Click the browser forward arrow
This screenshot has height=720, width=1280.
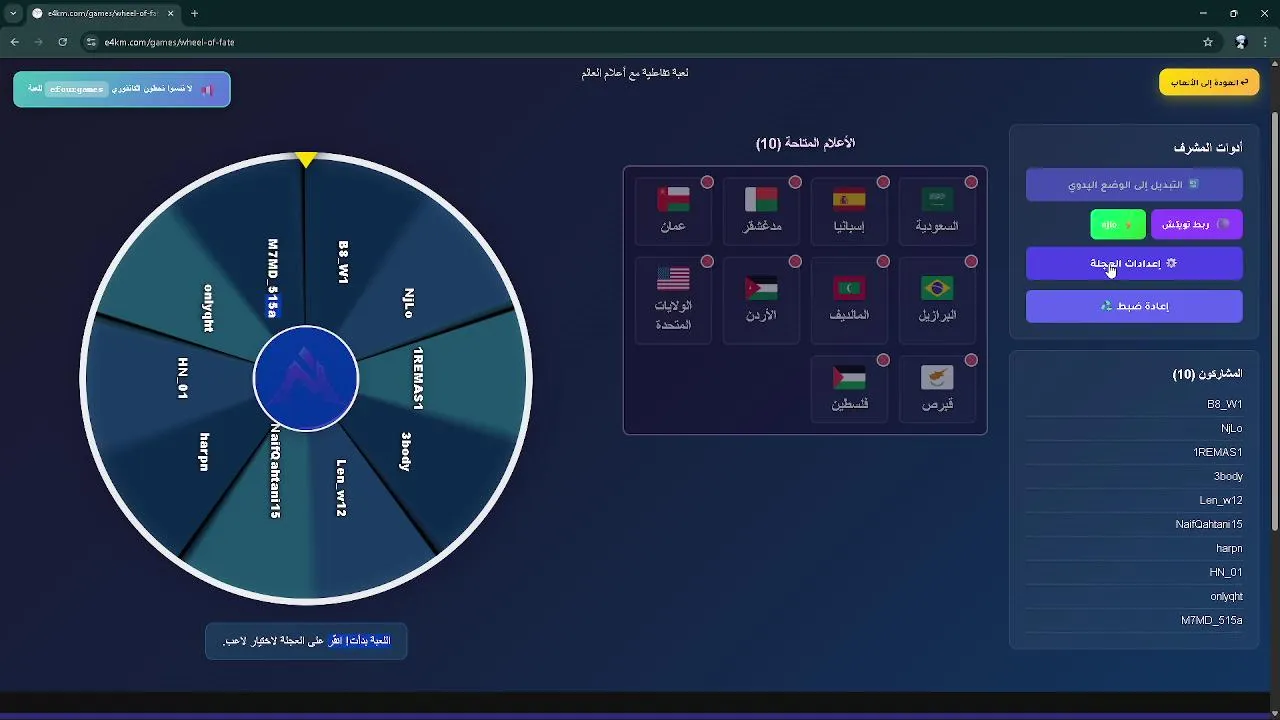tap(39, 42)
